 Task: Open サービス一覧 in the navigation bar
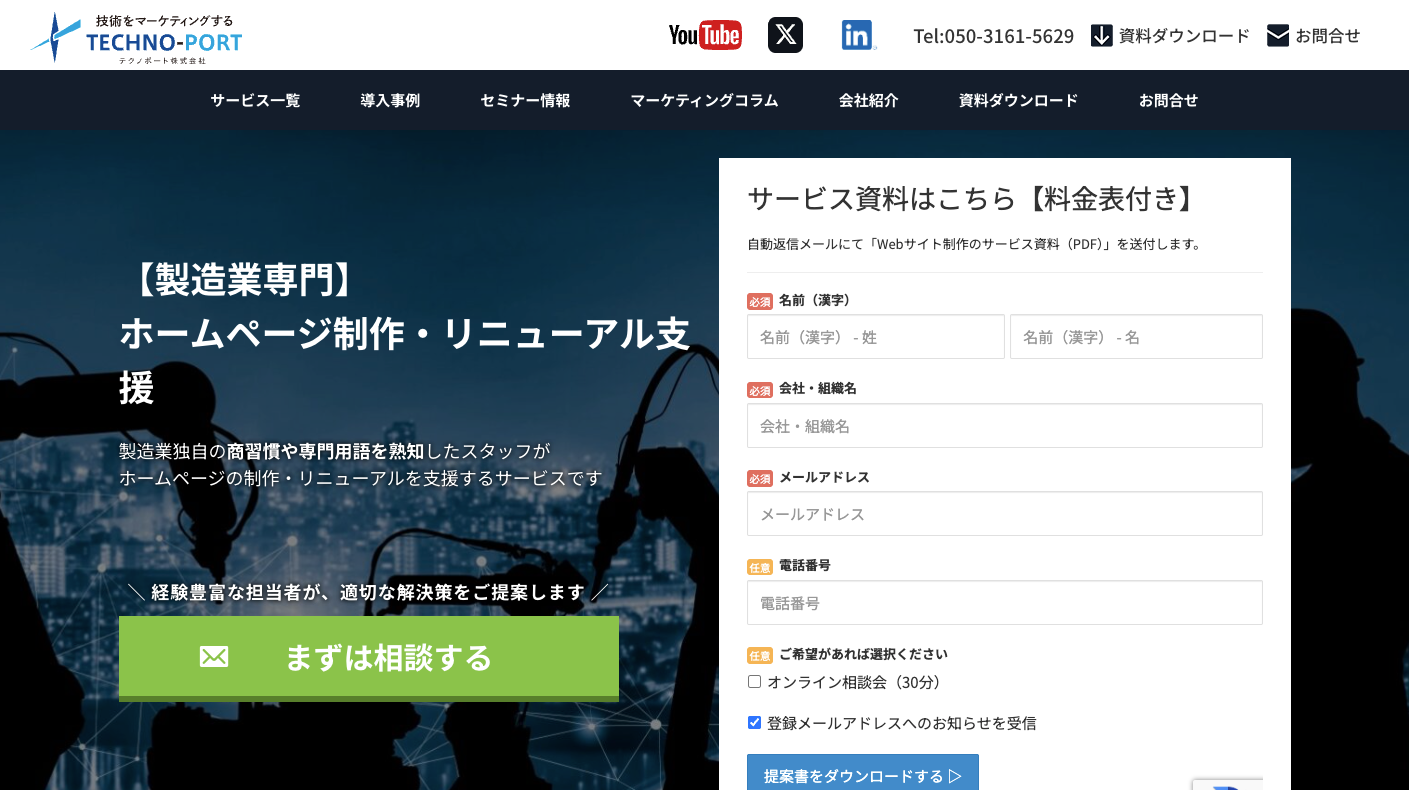[x=255, y=100]
